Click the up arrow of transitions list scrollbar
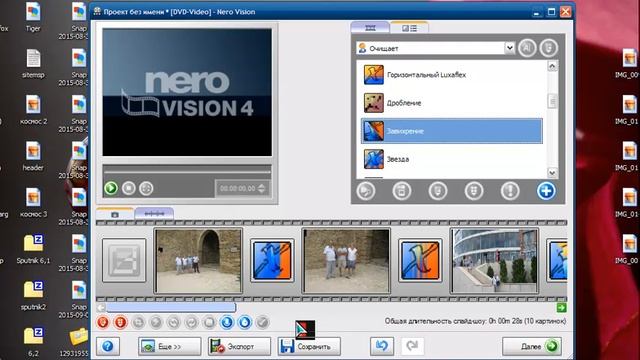640x360 pixels. pos(552,66)
